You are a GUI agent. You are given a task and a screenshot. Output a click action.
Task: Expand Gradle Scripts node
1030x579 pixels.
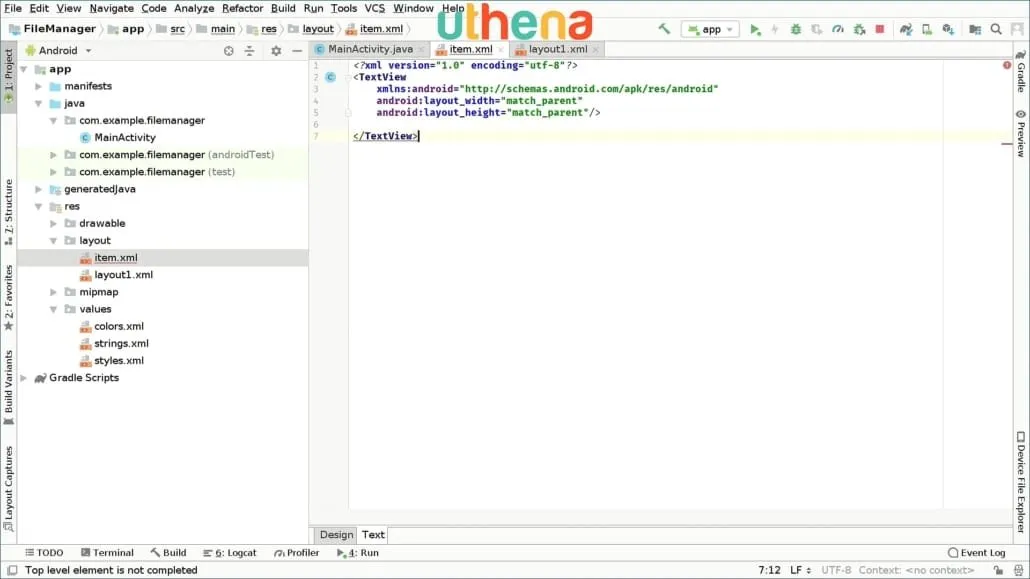(24, 378)
